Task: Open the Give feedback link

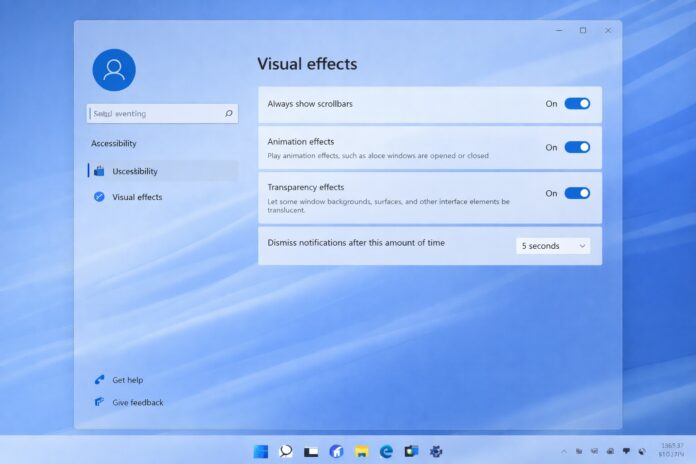Action: click(138, 403)
